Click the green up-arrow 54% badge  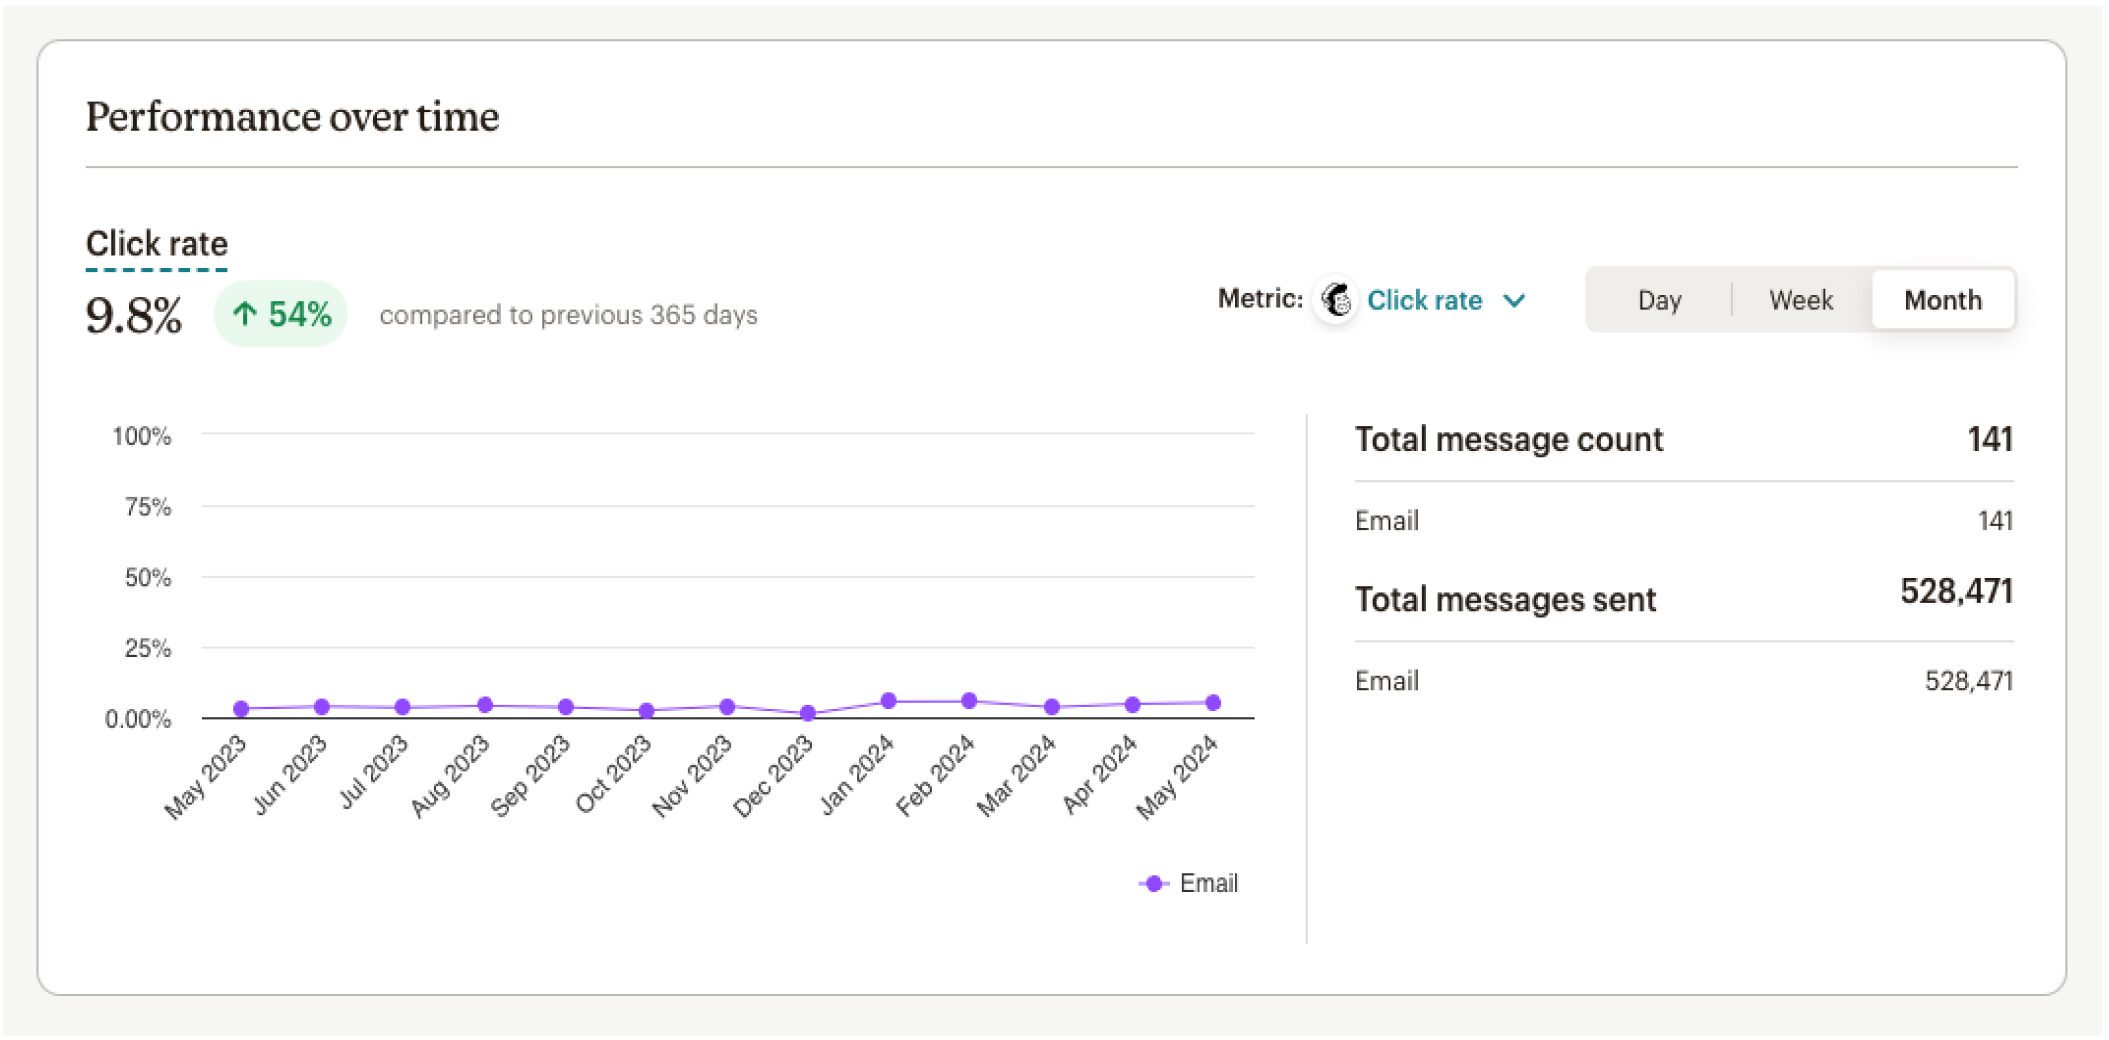[281, 315]
